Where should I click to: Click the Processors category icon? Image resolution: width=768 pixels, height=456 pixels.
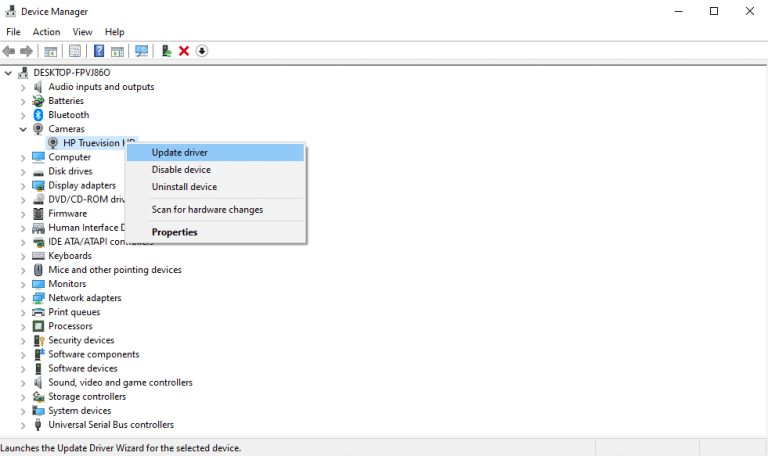coord(38,326)
